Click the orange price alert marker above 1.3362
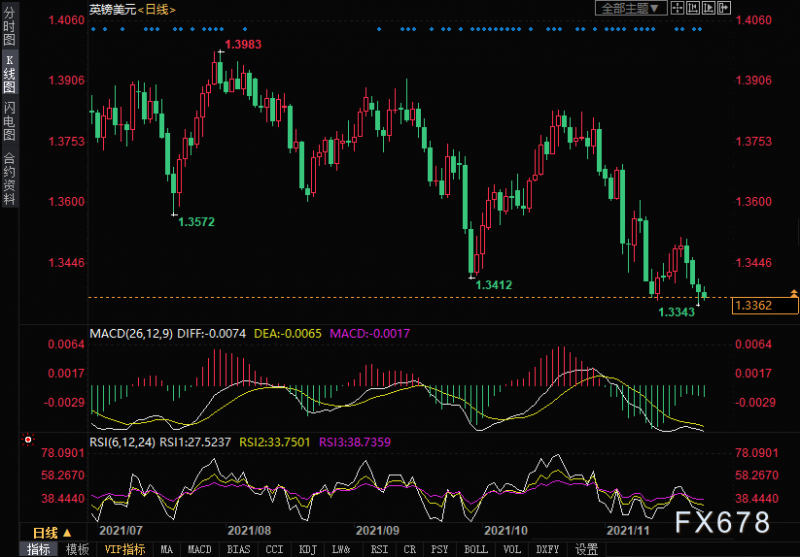800x557 pixels. click(793, 293)
